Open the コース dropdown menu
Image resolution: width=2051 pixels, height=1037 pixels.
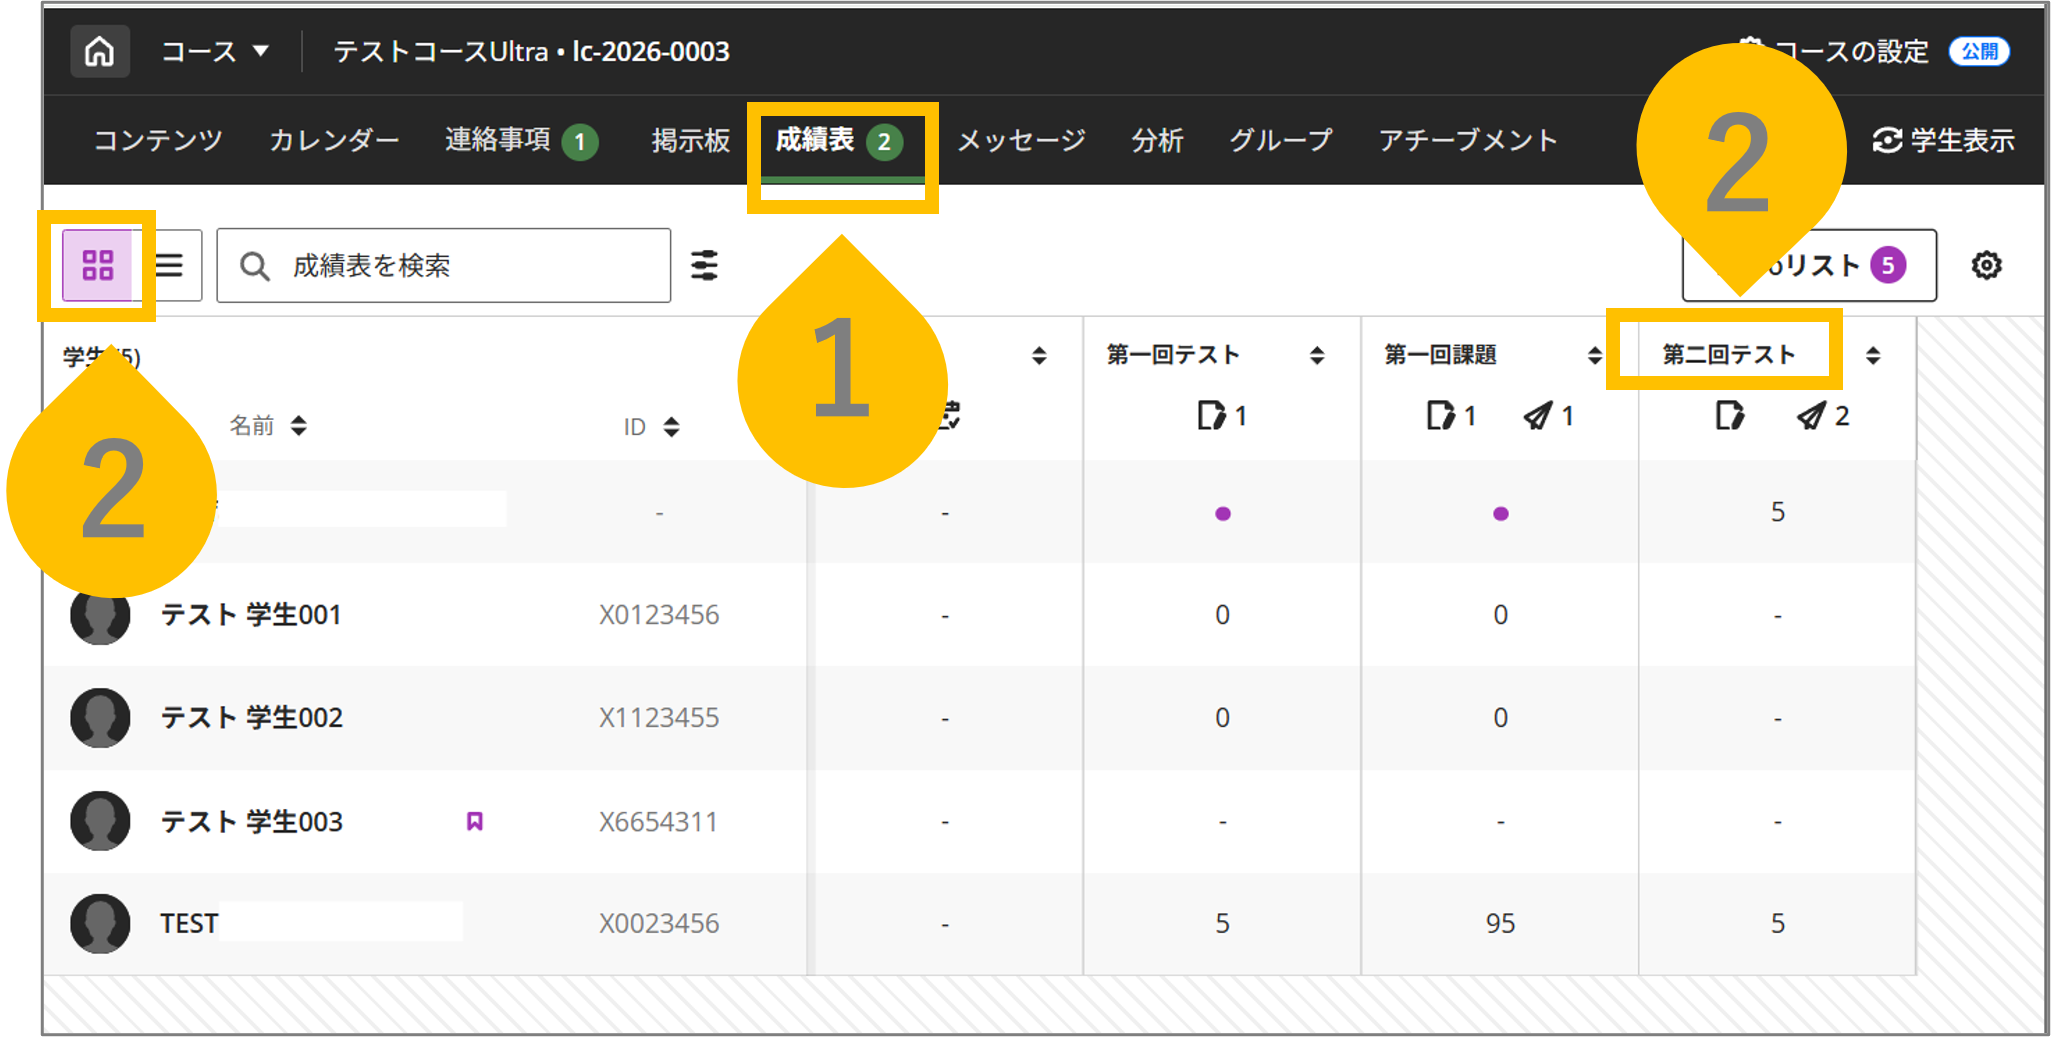[215, 51]
